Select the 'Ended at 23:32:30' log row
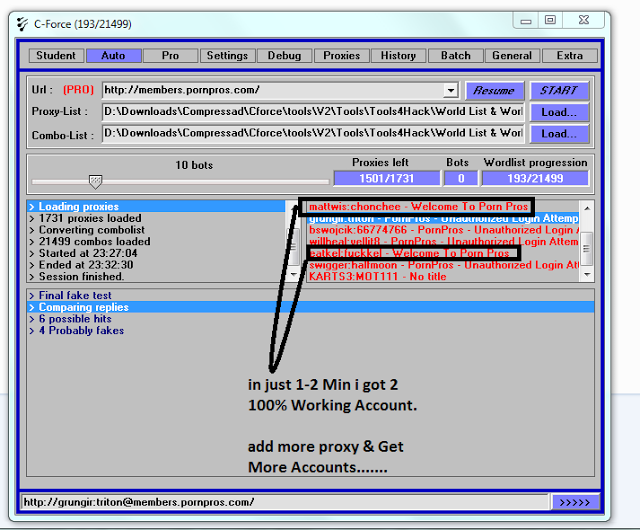The image size is (640, 530). pos(157,265)
